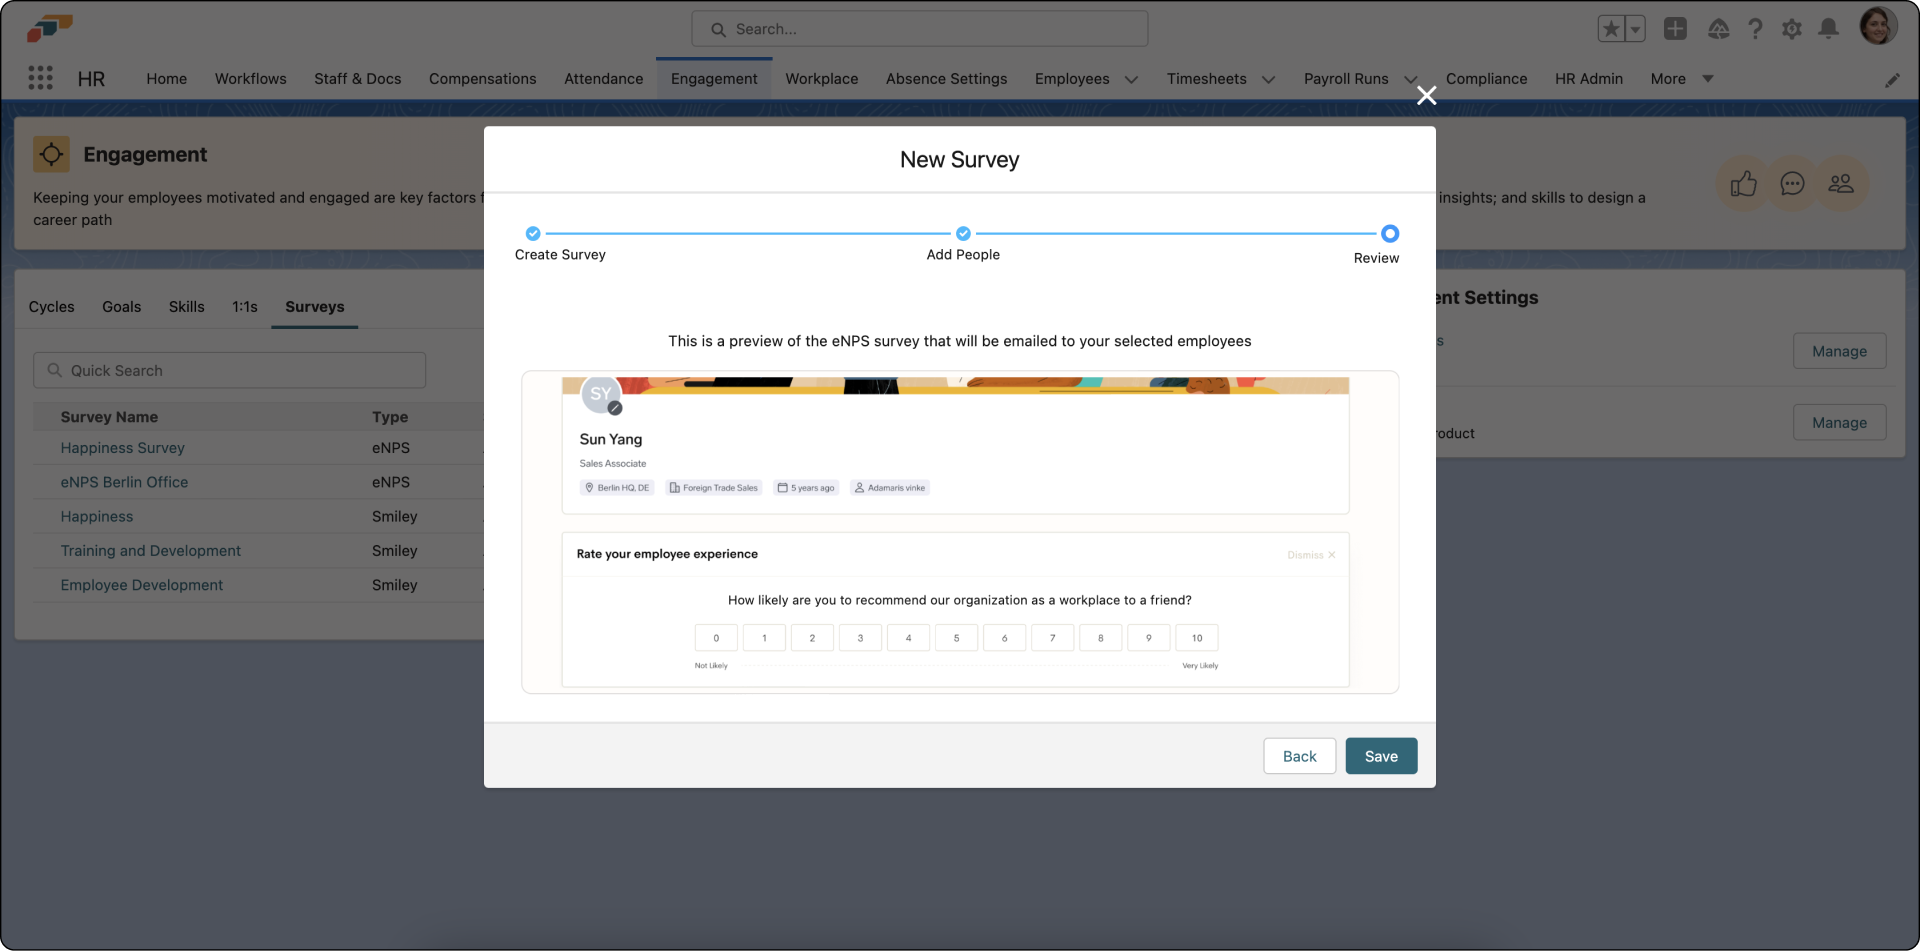This screenshot has height=951, width=1920.
Task: Open the notifications bell icon
Action: [x=1829, y=29]
